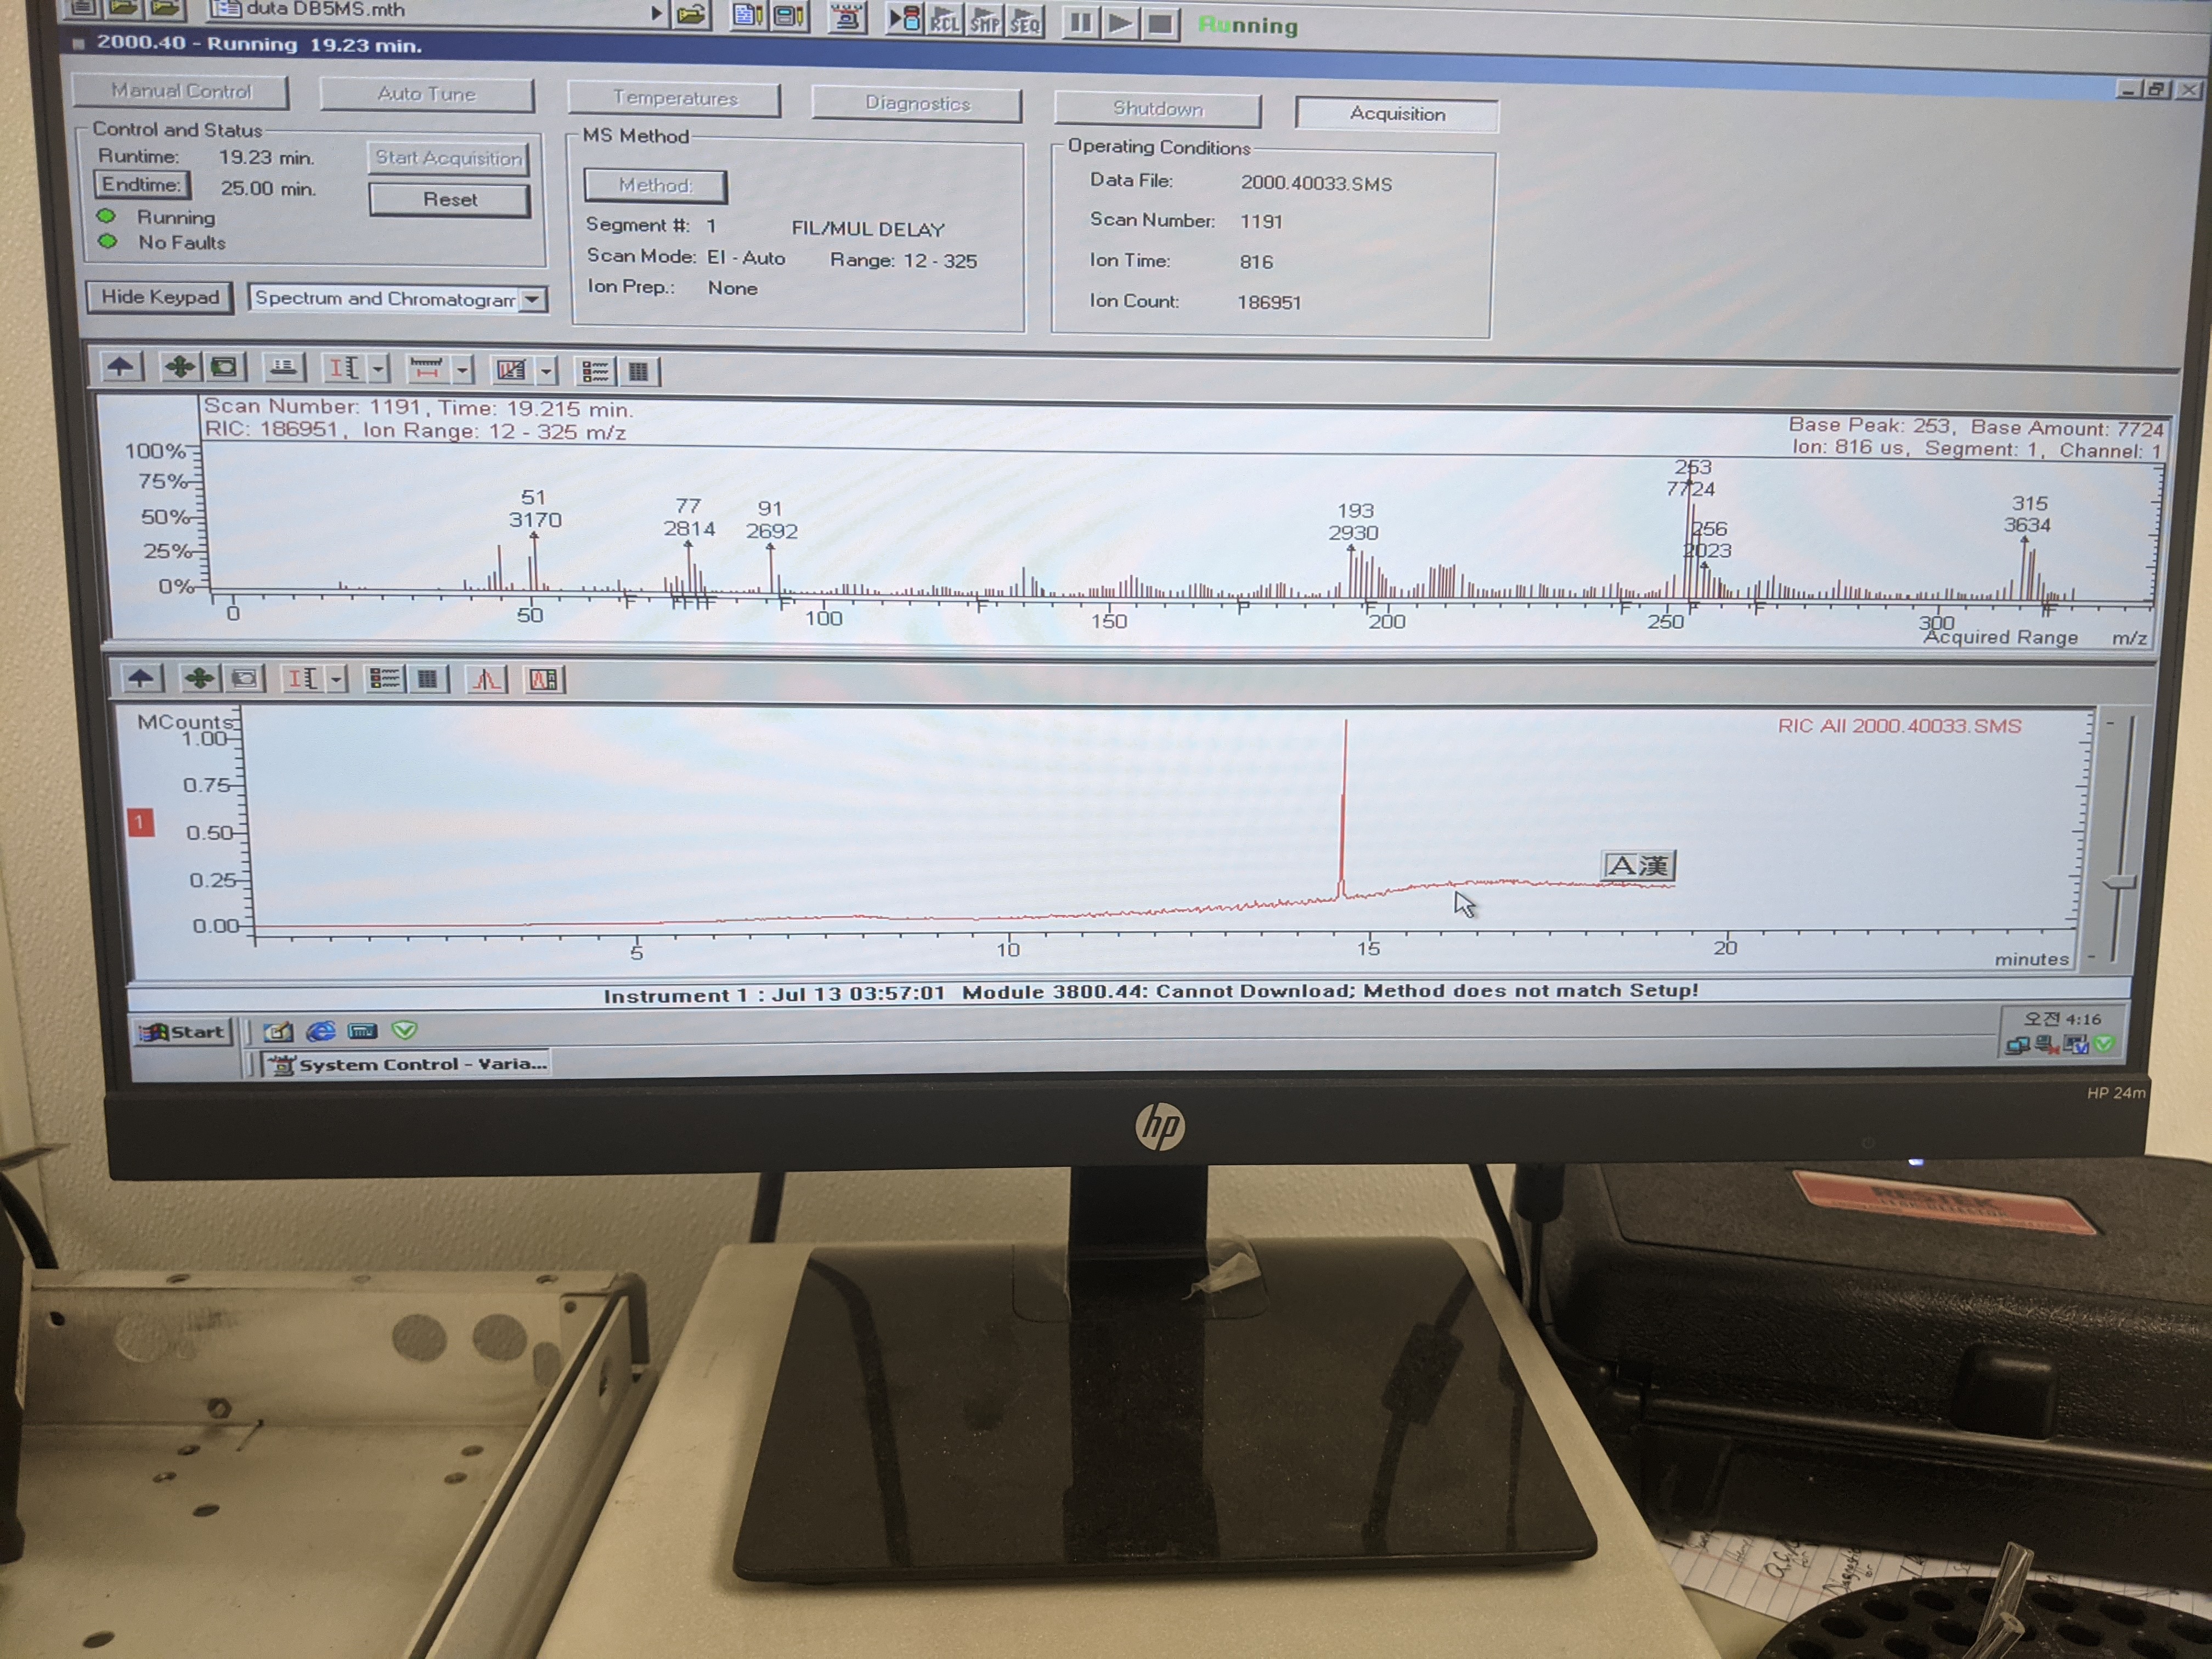2212x1659 pixels.
Task: Click the SEQ Sequence icon
Action: (x=1025, y=21)
